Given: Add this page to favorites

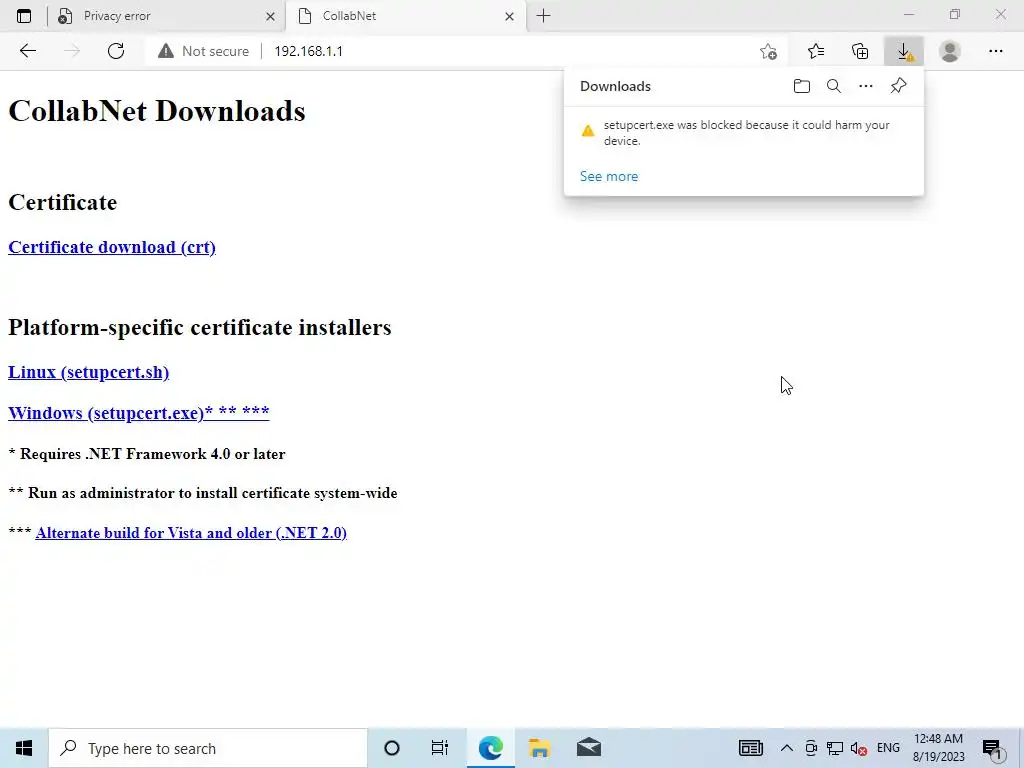Looking at the screenshot, I should coord(769,51).
